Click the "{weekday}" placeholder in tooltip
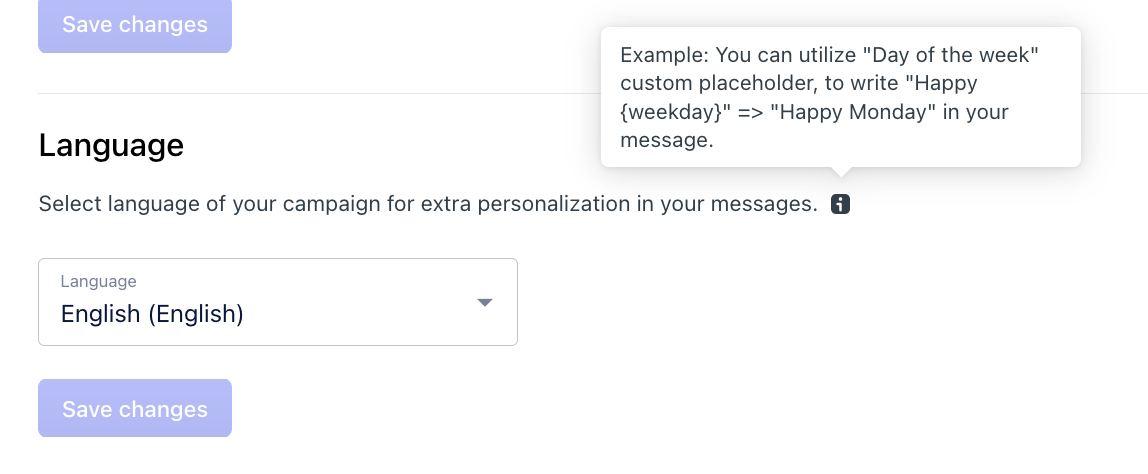Screen dimensions: 1148x474 (x=671, y=112)
